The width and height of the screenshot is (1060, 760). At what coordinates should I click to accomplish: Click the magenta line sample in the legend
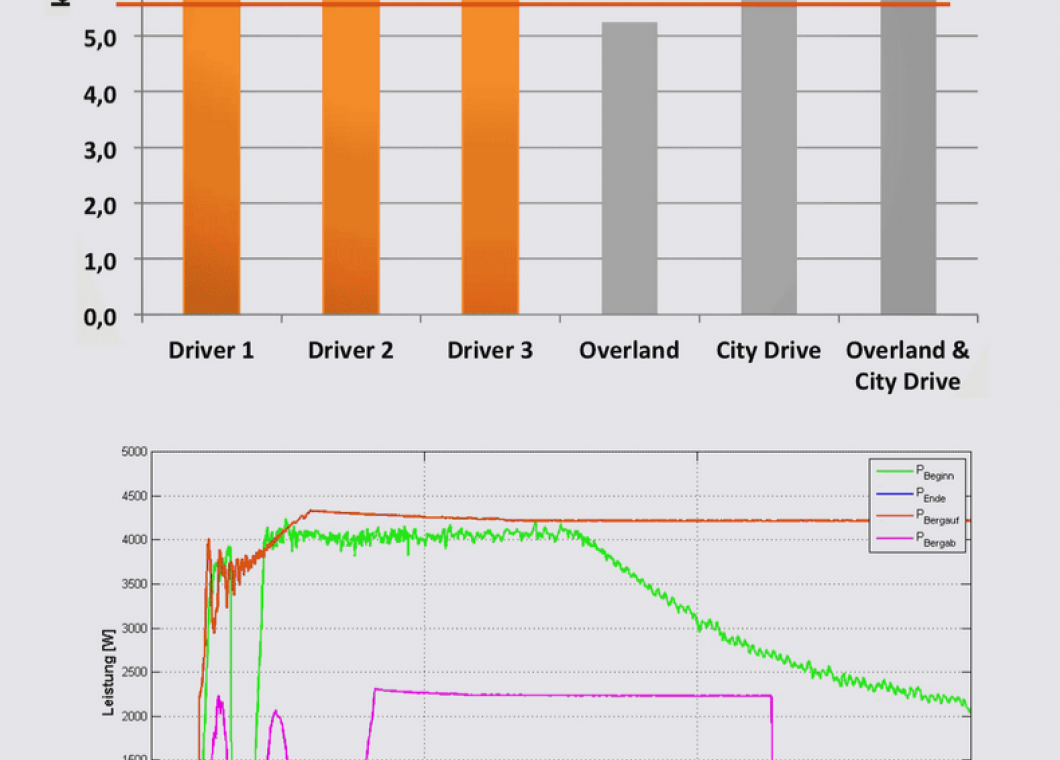(x=894, y=538)
